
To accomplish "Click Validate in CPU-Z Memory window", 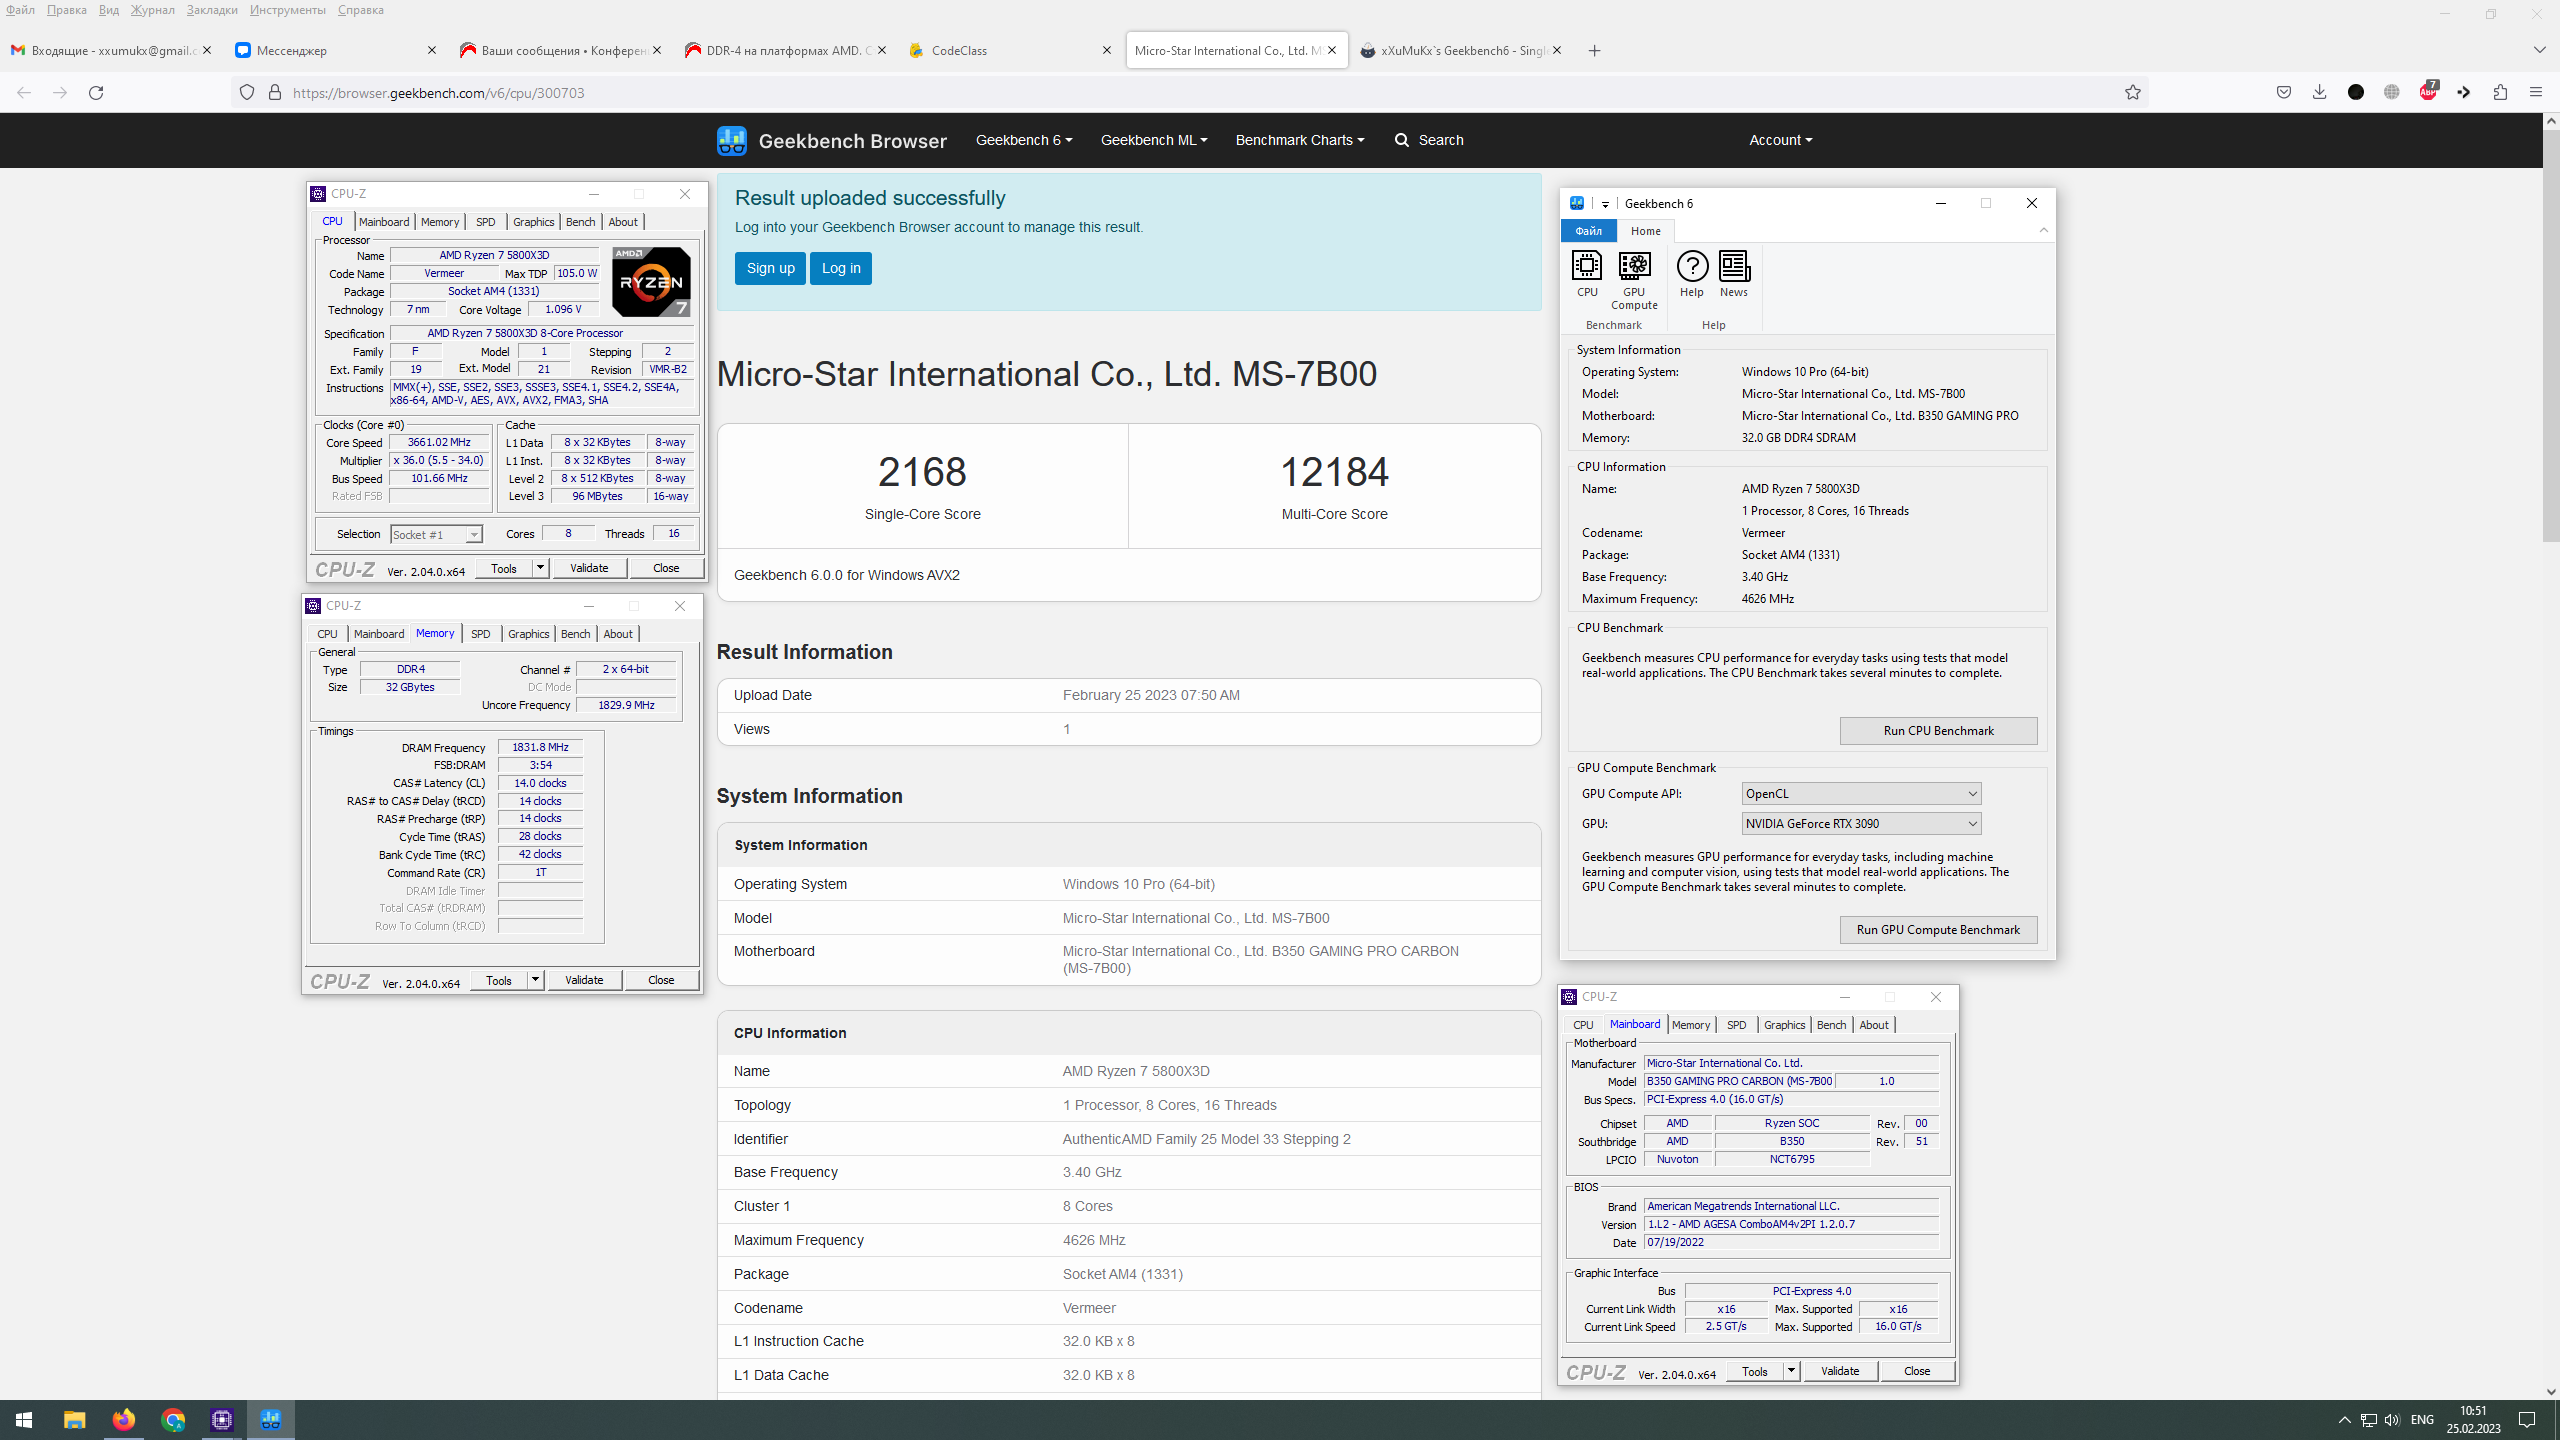I will tap(584, 980).
